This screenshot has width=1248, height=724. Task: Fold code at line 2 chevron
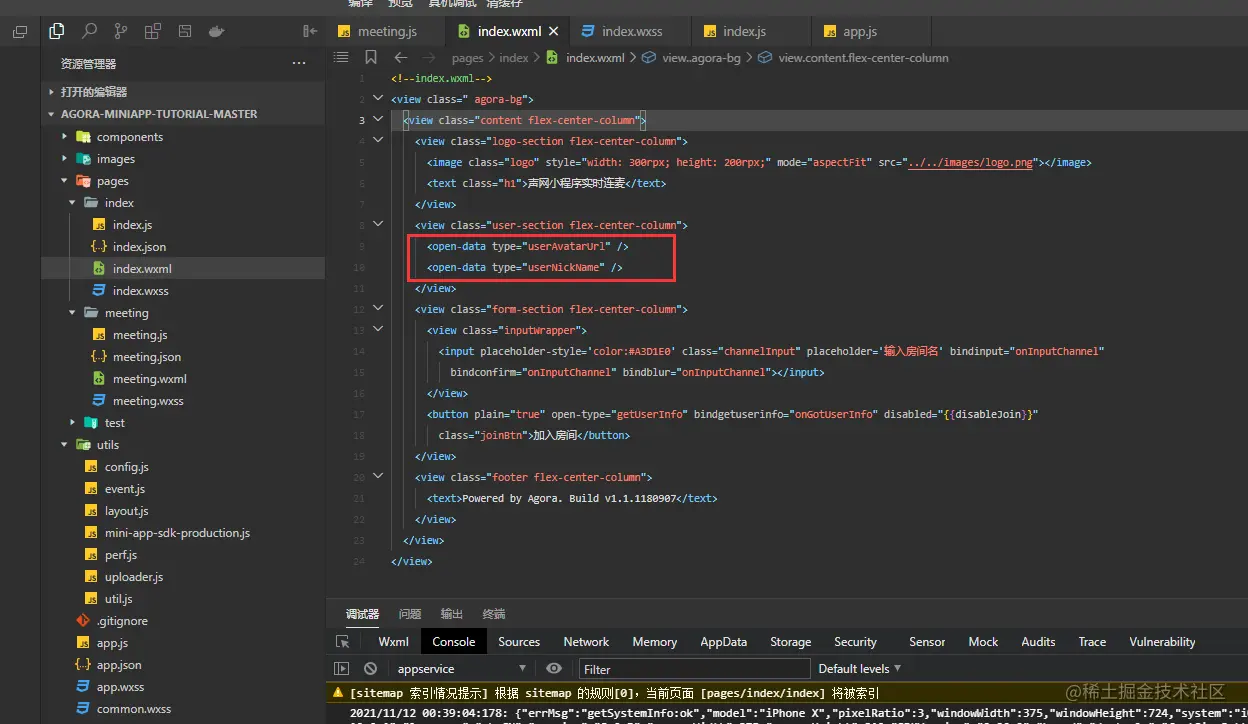(x=378, y=99)
